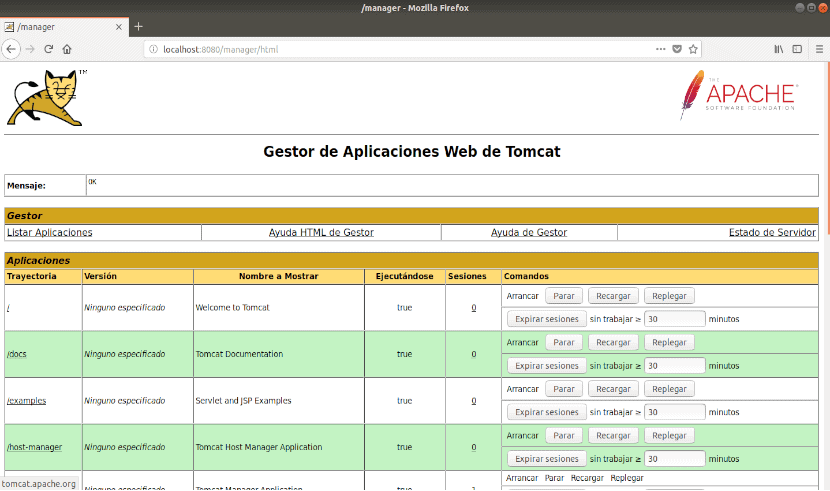Toggle the Firefox sidebar icon
The image size is (830, 491).
(797, 49)
